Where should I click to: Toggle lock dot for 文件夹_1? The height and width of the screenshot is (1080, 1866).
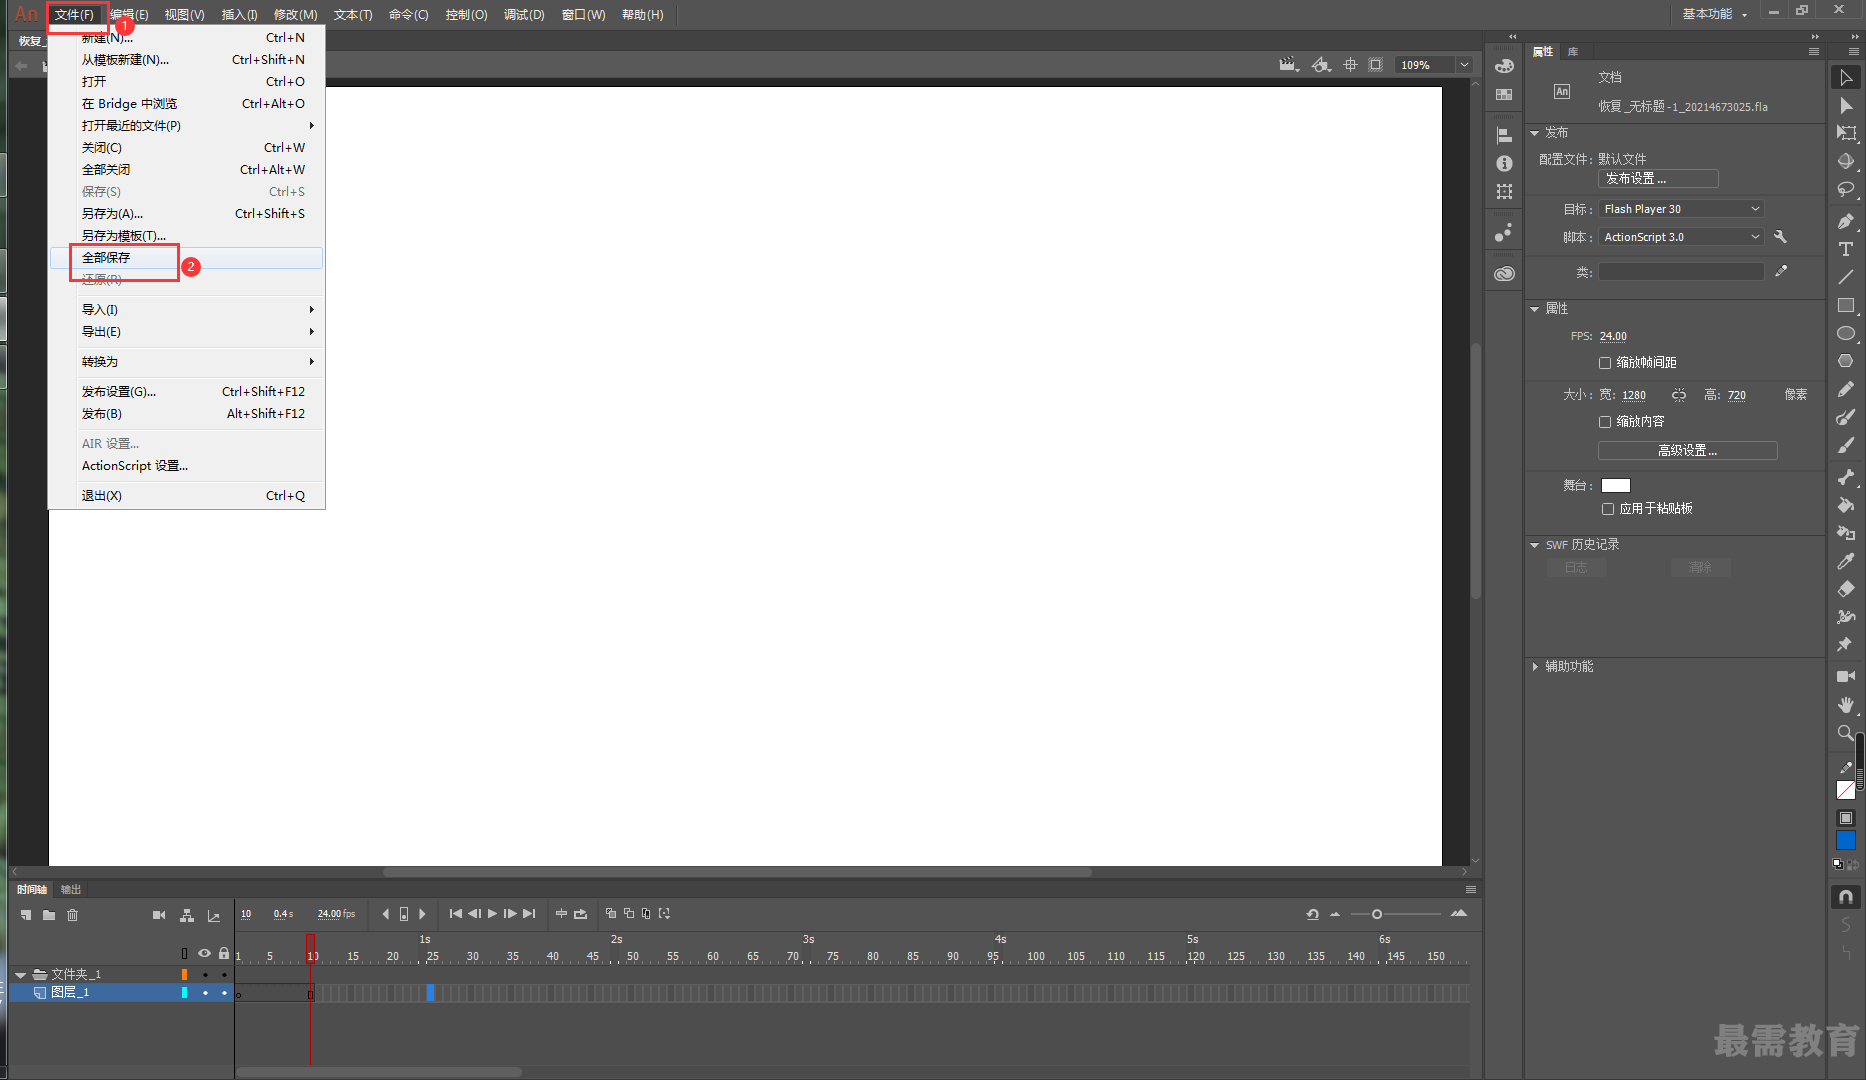tap(224, 974)
